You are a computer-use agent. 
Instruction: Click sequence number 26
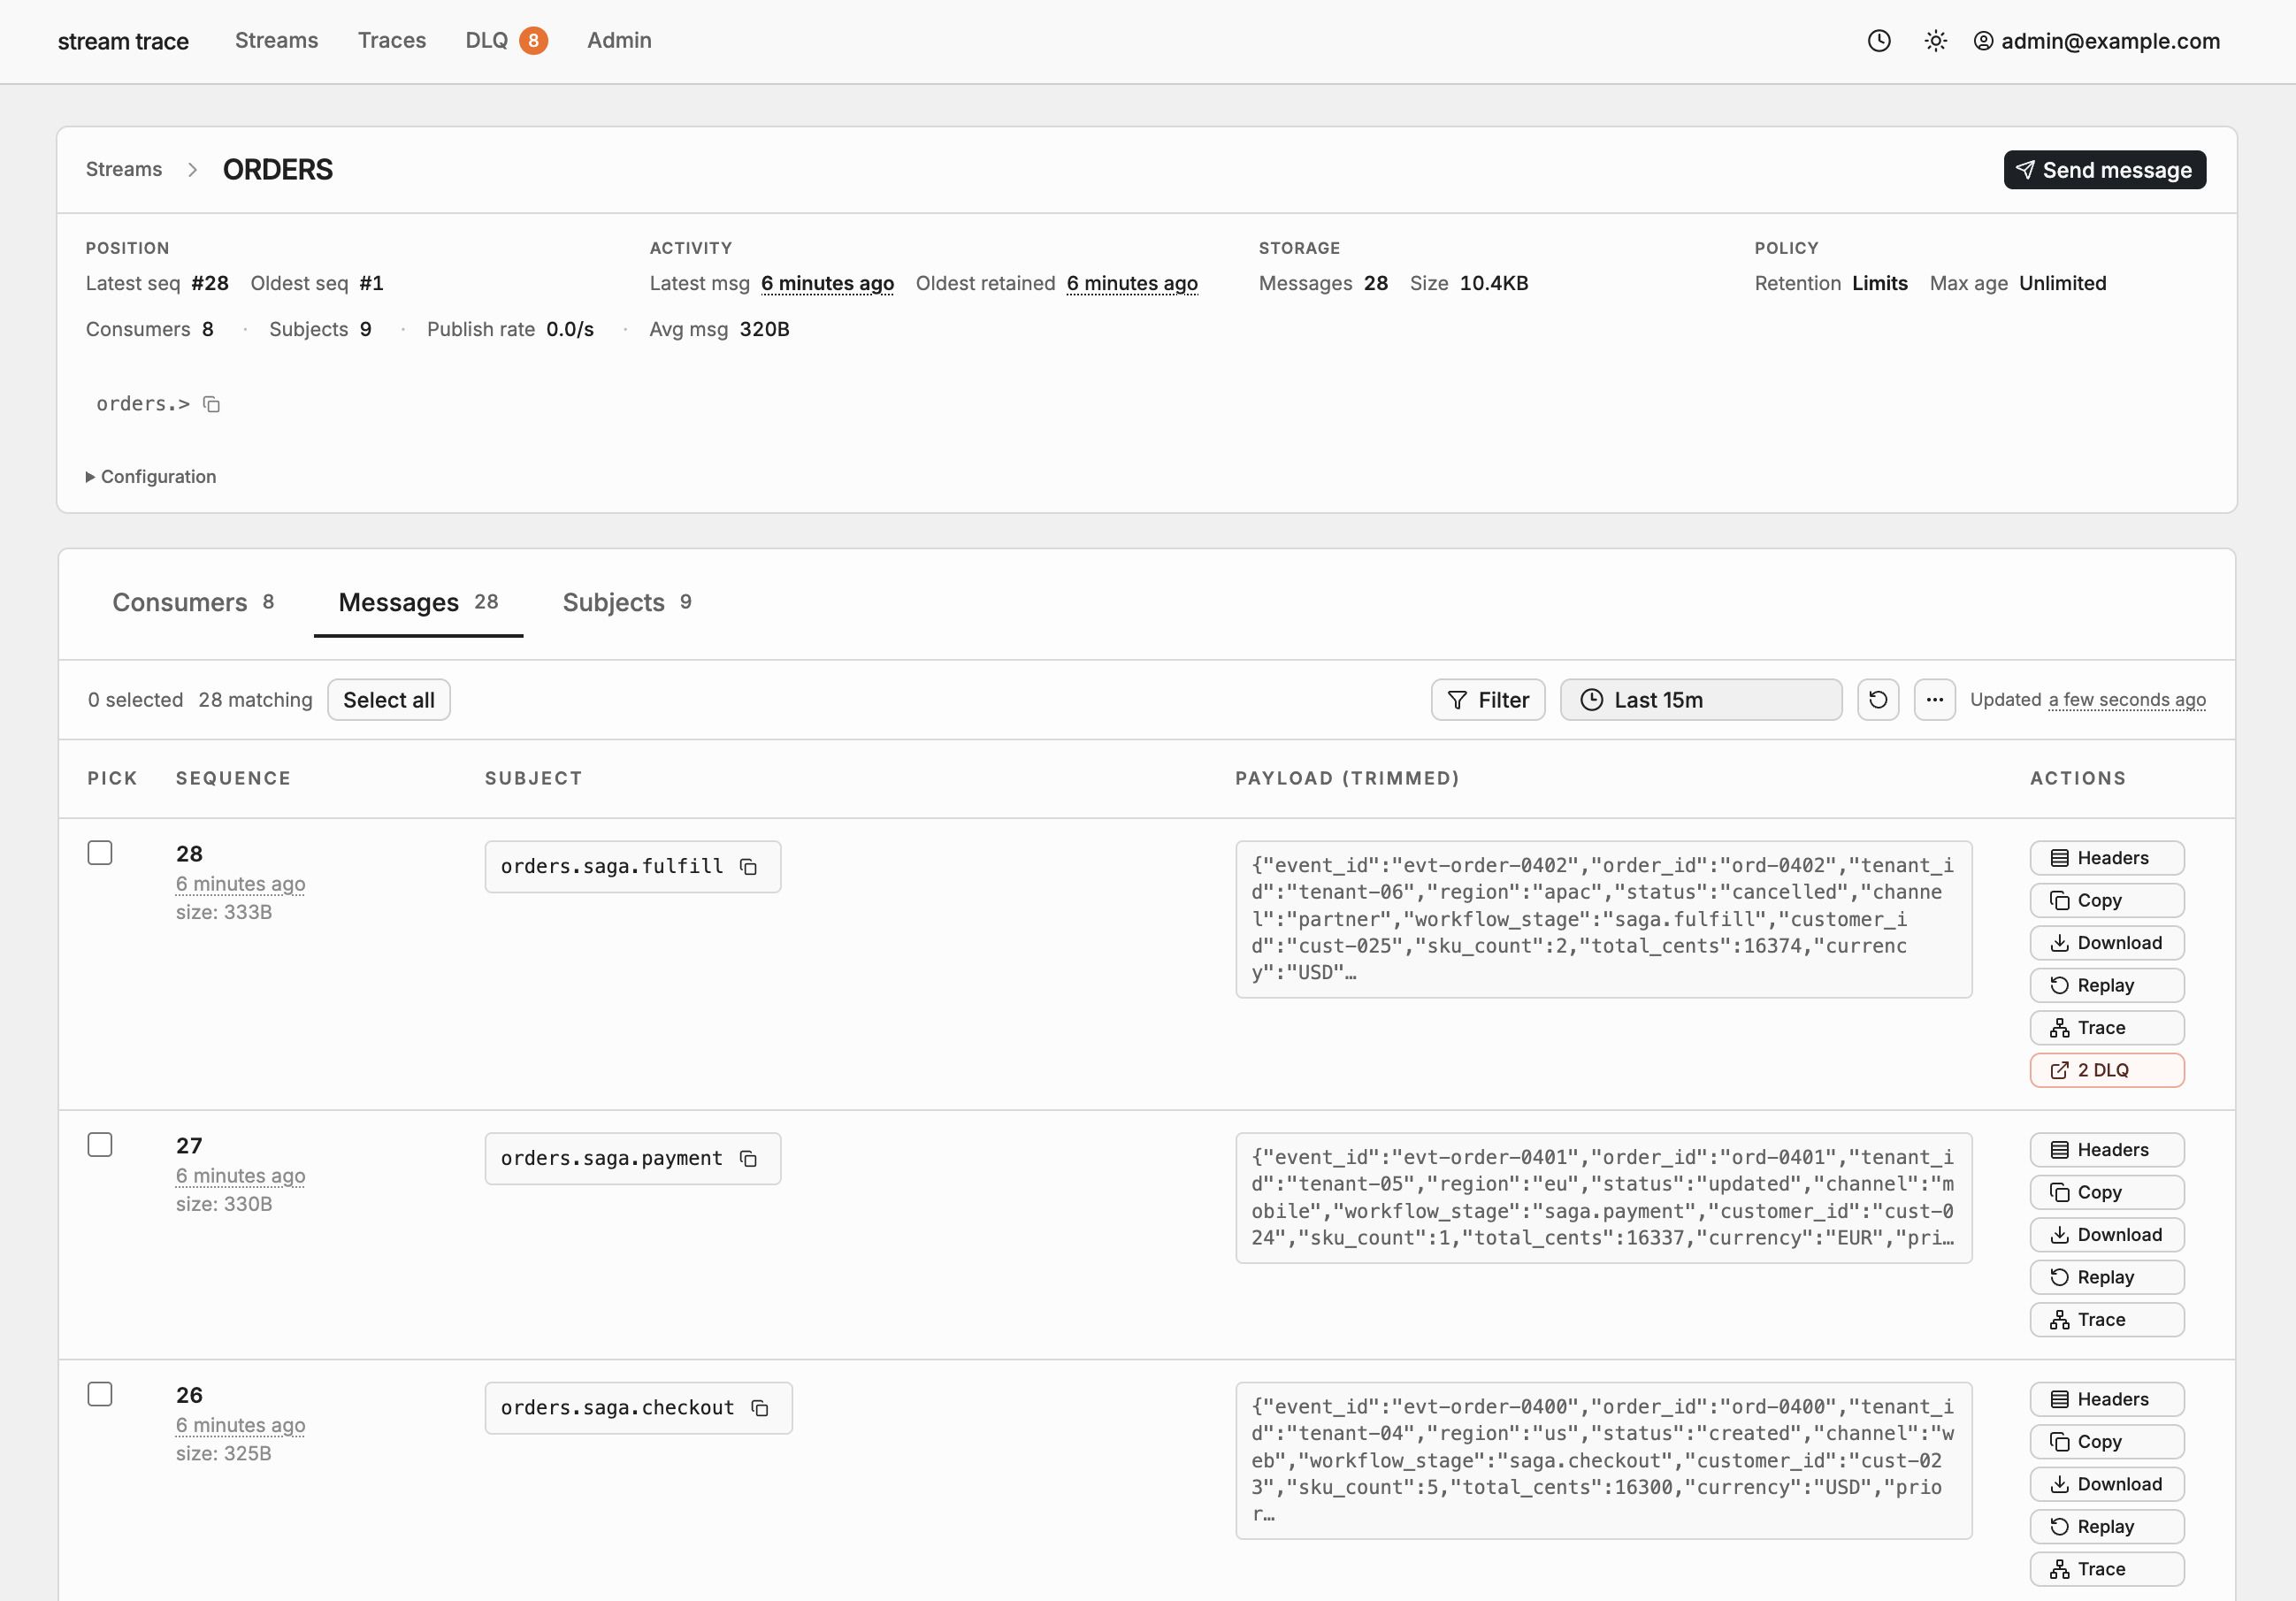tap(189, 1395)
